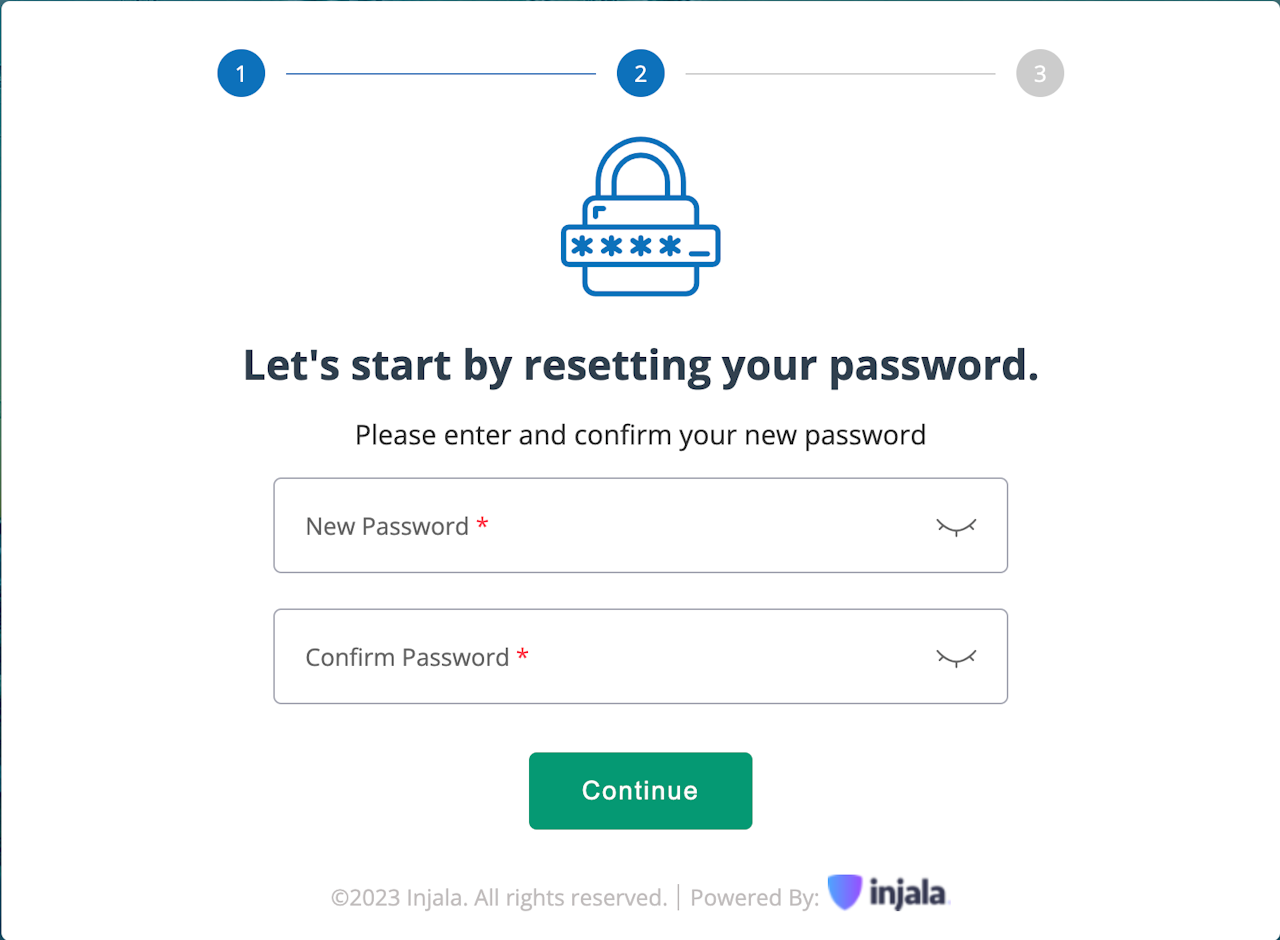Click the Injala shield logo icon
This screenshot has height=940, width=1280.
[x=845, y=892]
